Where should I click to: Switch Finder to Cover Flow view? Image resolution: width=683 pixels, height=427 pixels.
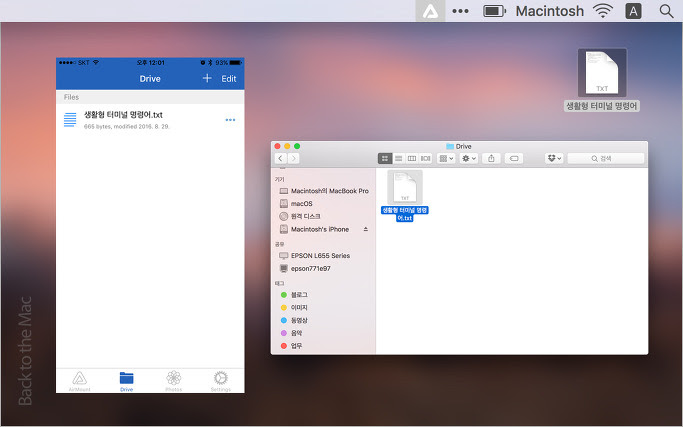[425, 159]
